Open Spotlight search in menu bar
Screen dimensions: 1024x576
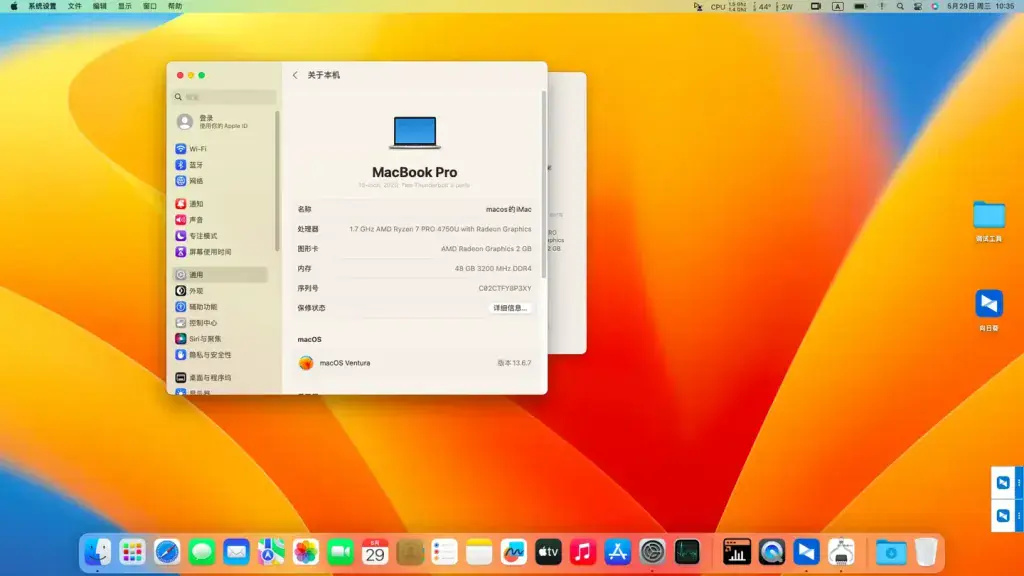900,6
